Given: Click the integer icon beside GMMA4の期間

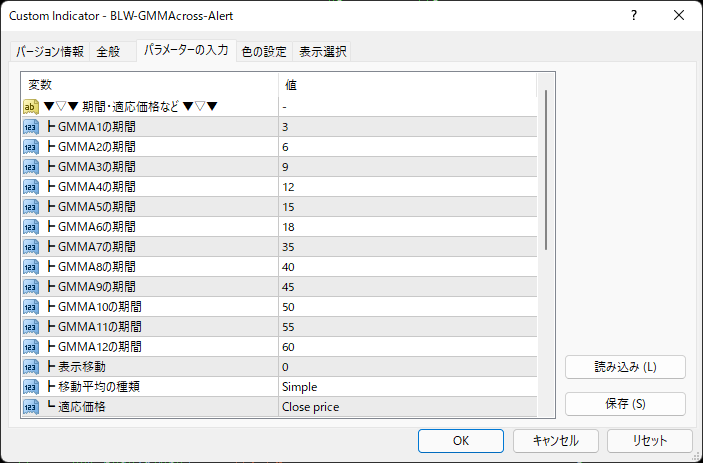Looking at the screenshot, I should pos(30,187).
